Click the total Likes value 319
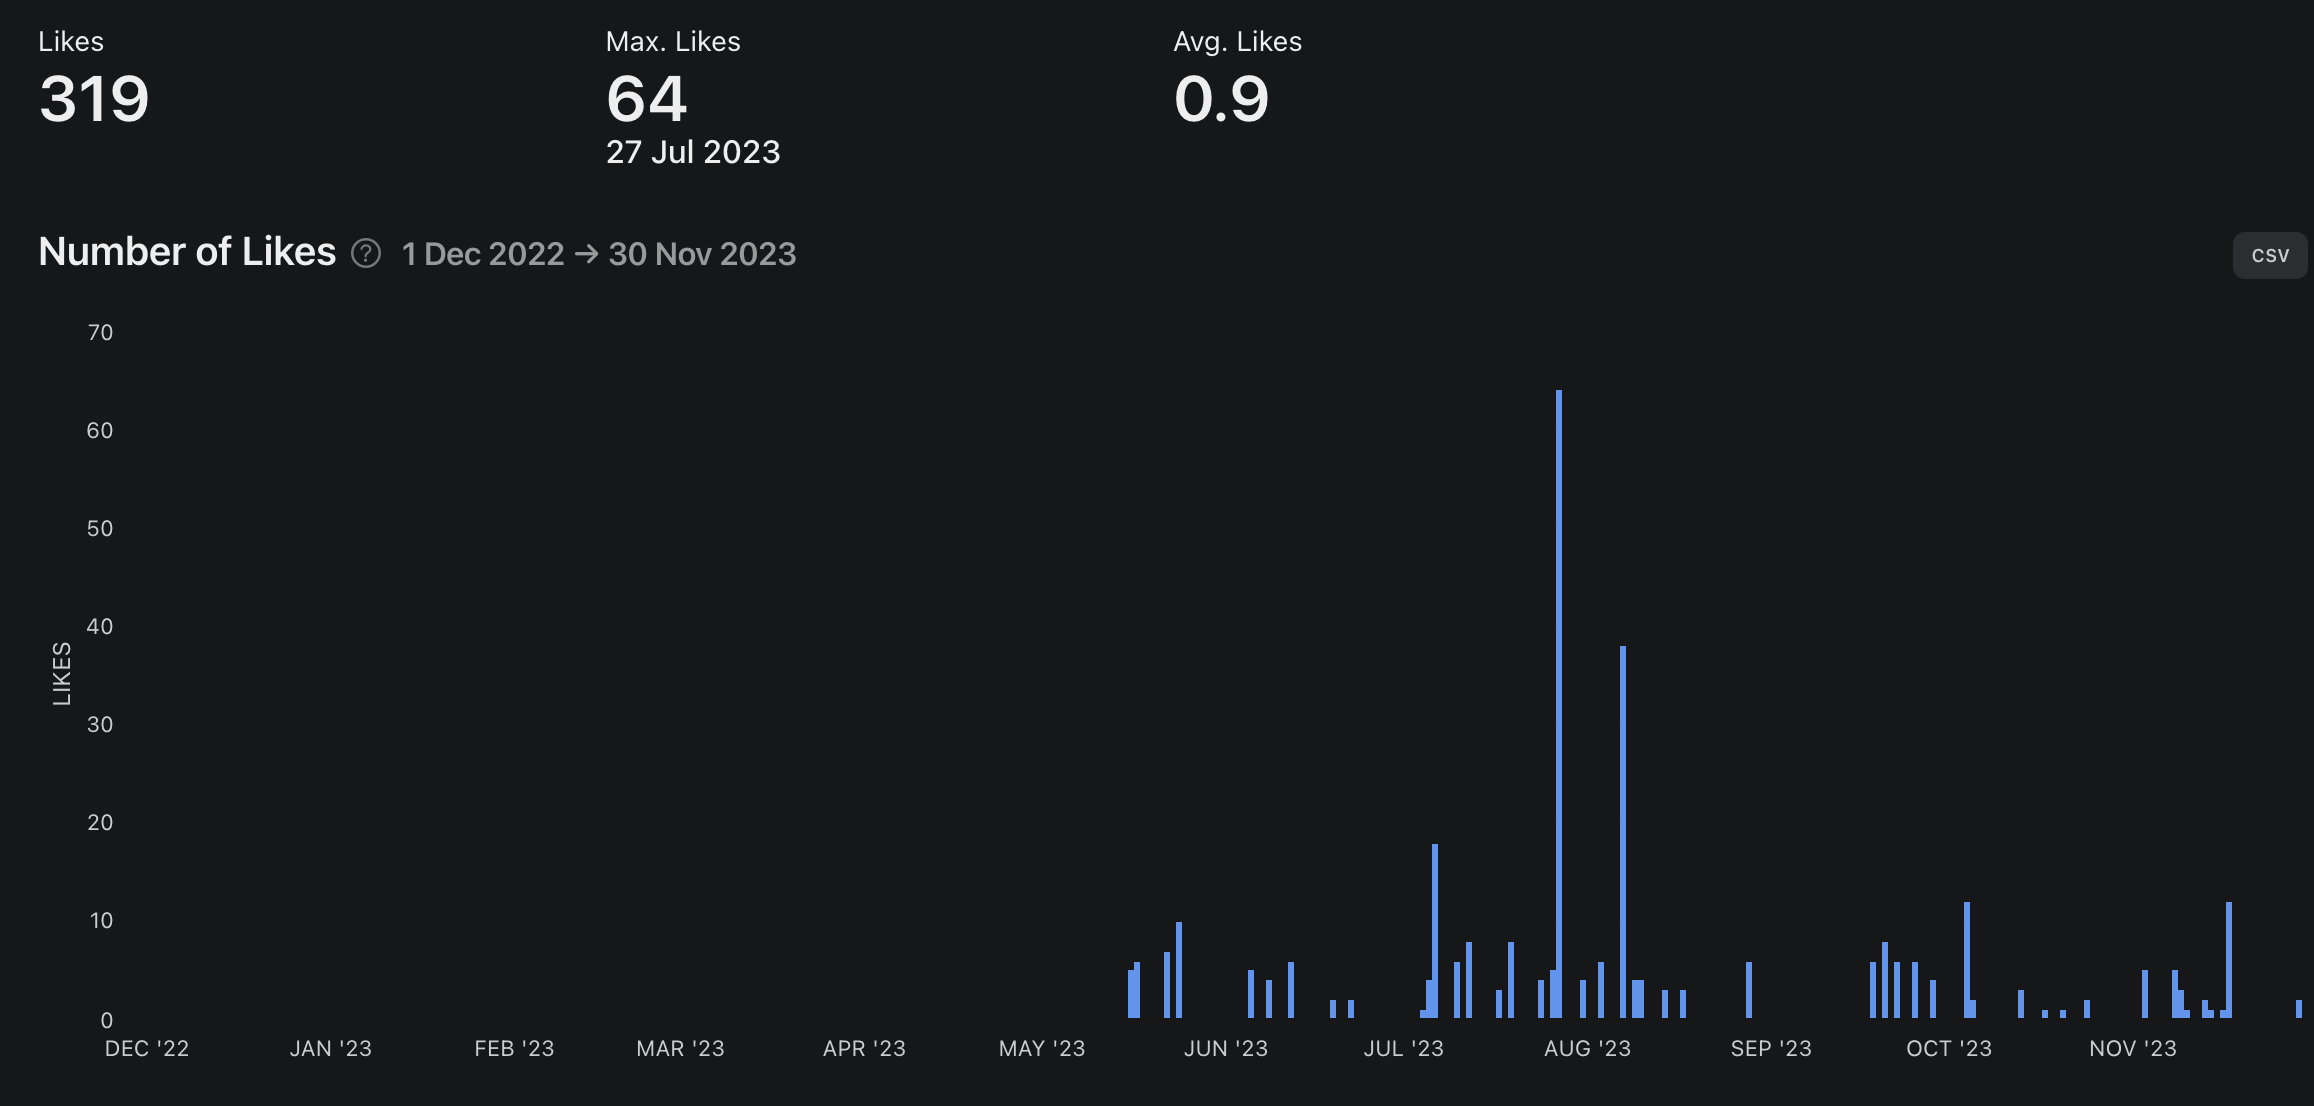The height and width of the screenshot is (1106, 2314). click(x=94, y=99)
